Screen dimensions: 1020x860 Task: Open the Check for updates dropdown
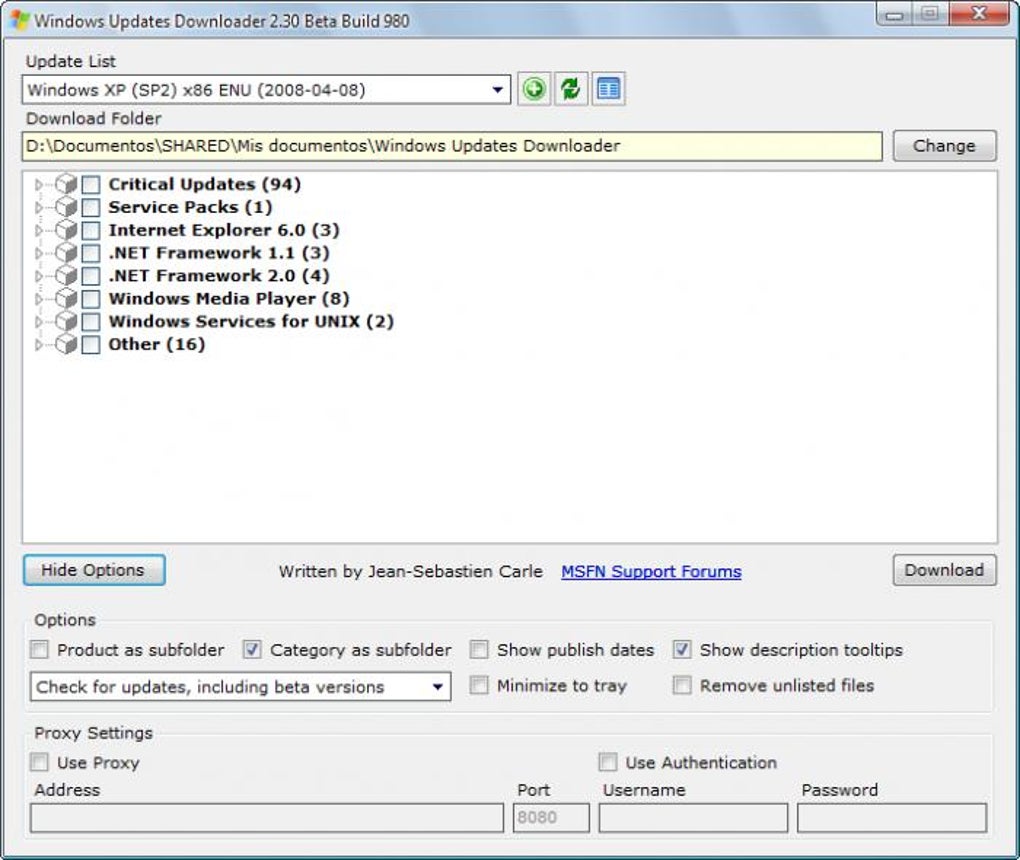(438, 687)
